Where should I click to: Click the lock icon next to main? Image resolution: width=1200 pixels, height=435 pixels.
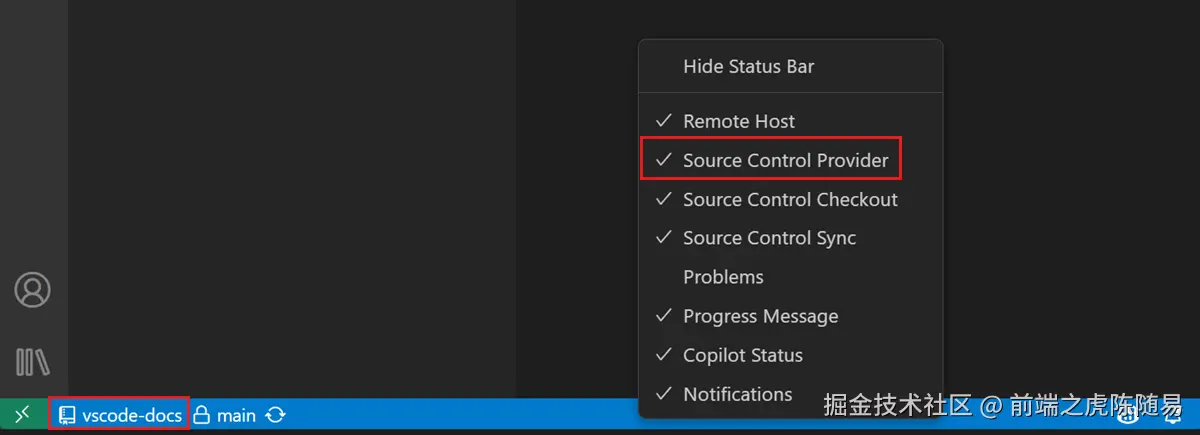tap(201, 415)
